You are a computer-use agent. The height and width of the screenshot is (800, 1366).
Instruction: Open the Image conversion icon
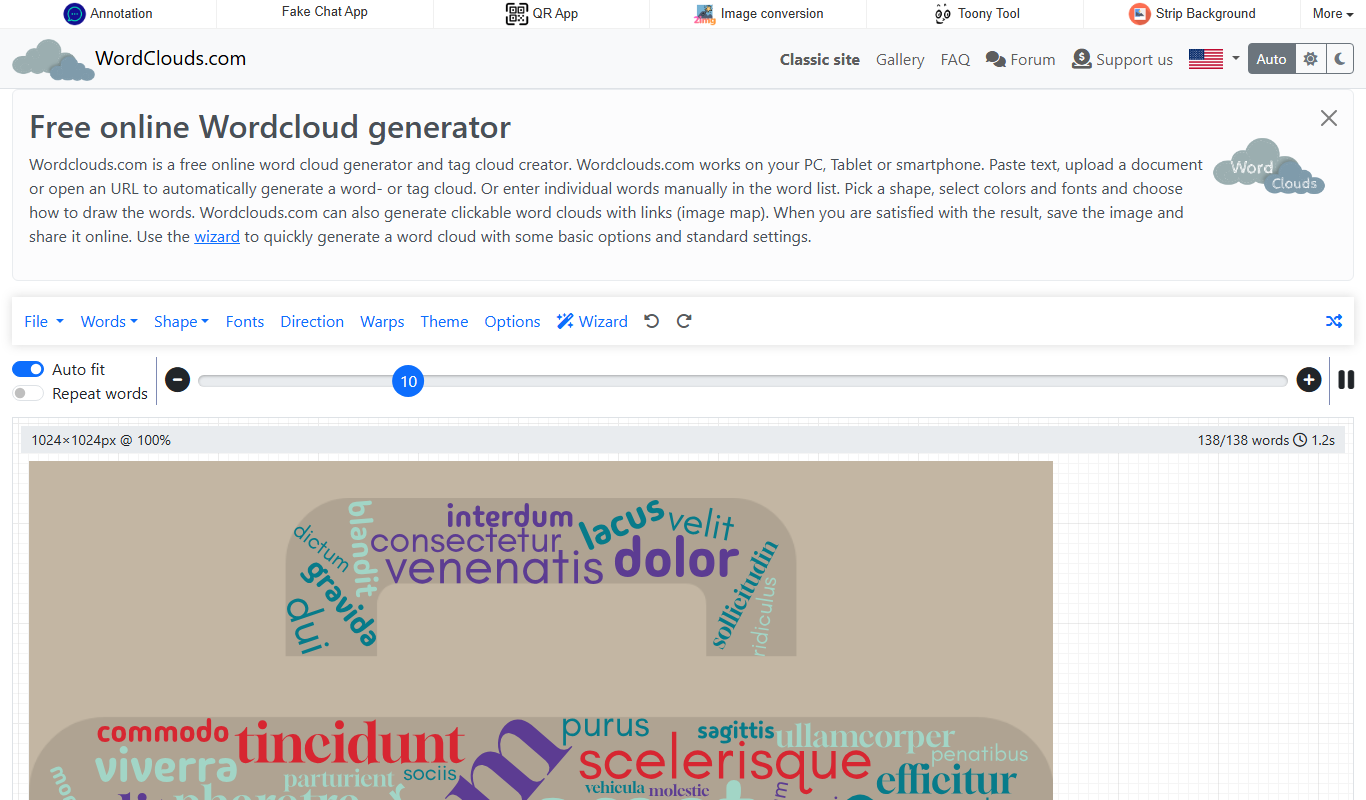pyautogui.click(x=705, y=14)
